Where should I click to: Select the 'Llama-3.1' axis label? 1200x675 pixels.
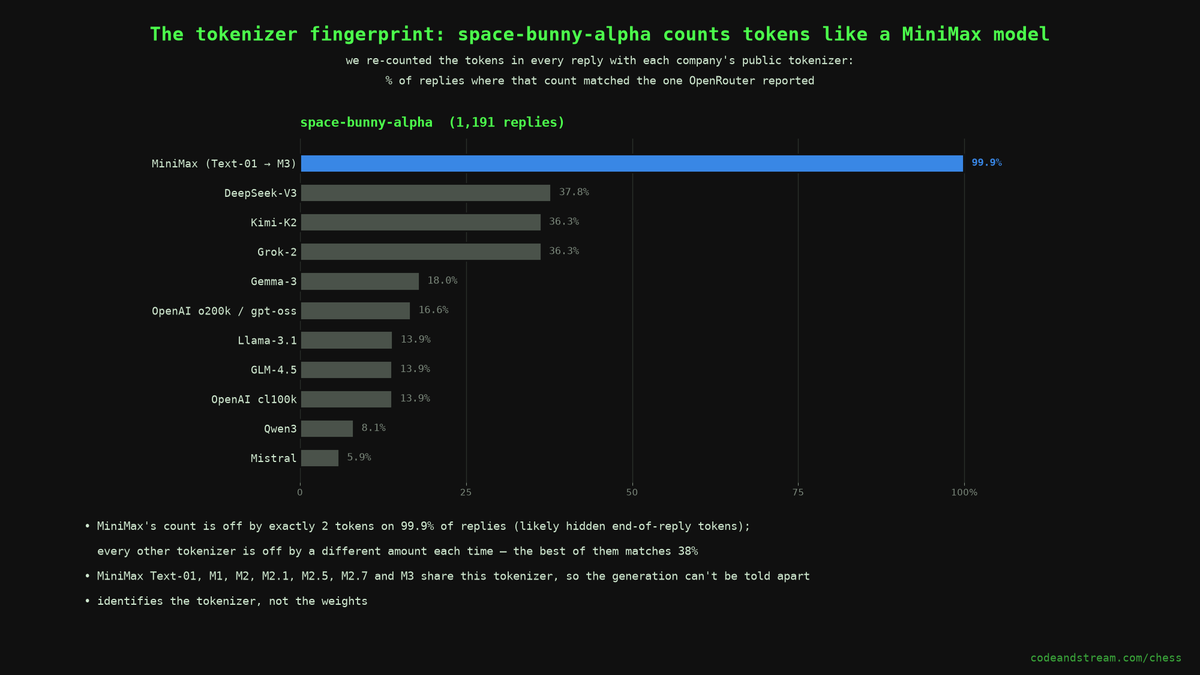pos(267,340)
